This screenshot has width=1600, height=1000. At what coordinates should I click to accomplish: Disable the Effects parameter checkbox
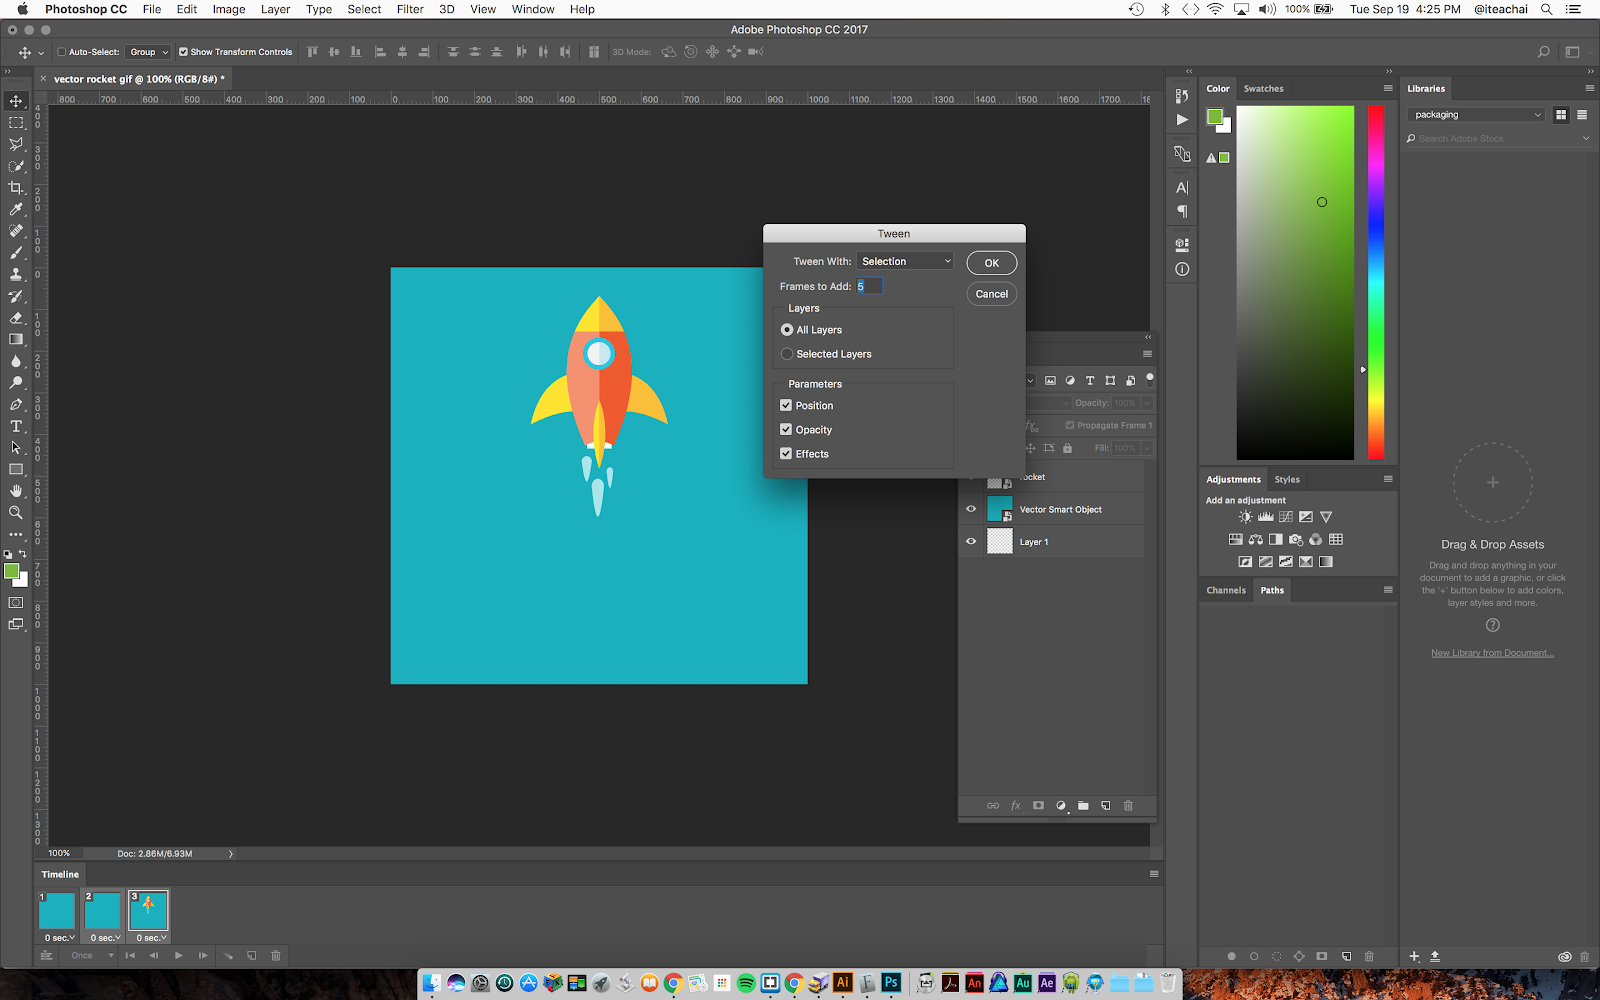(x=786, y=454)
